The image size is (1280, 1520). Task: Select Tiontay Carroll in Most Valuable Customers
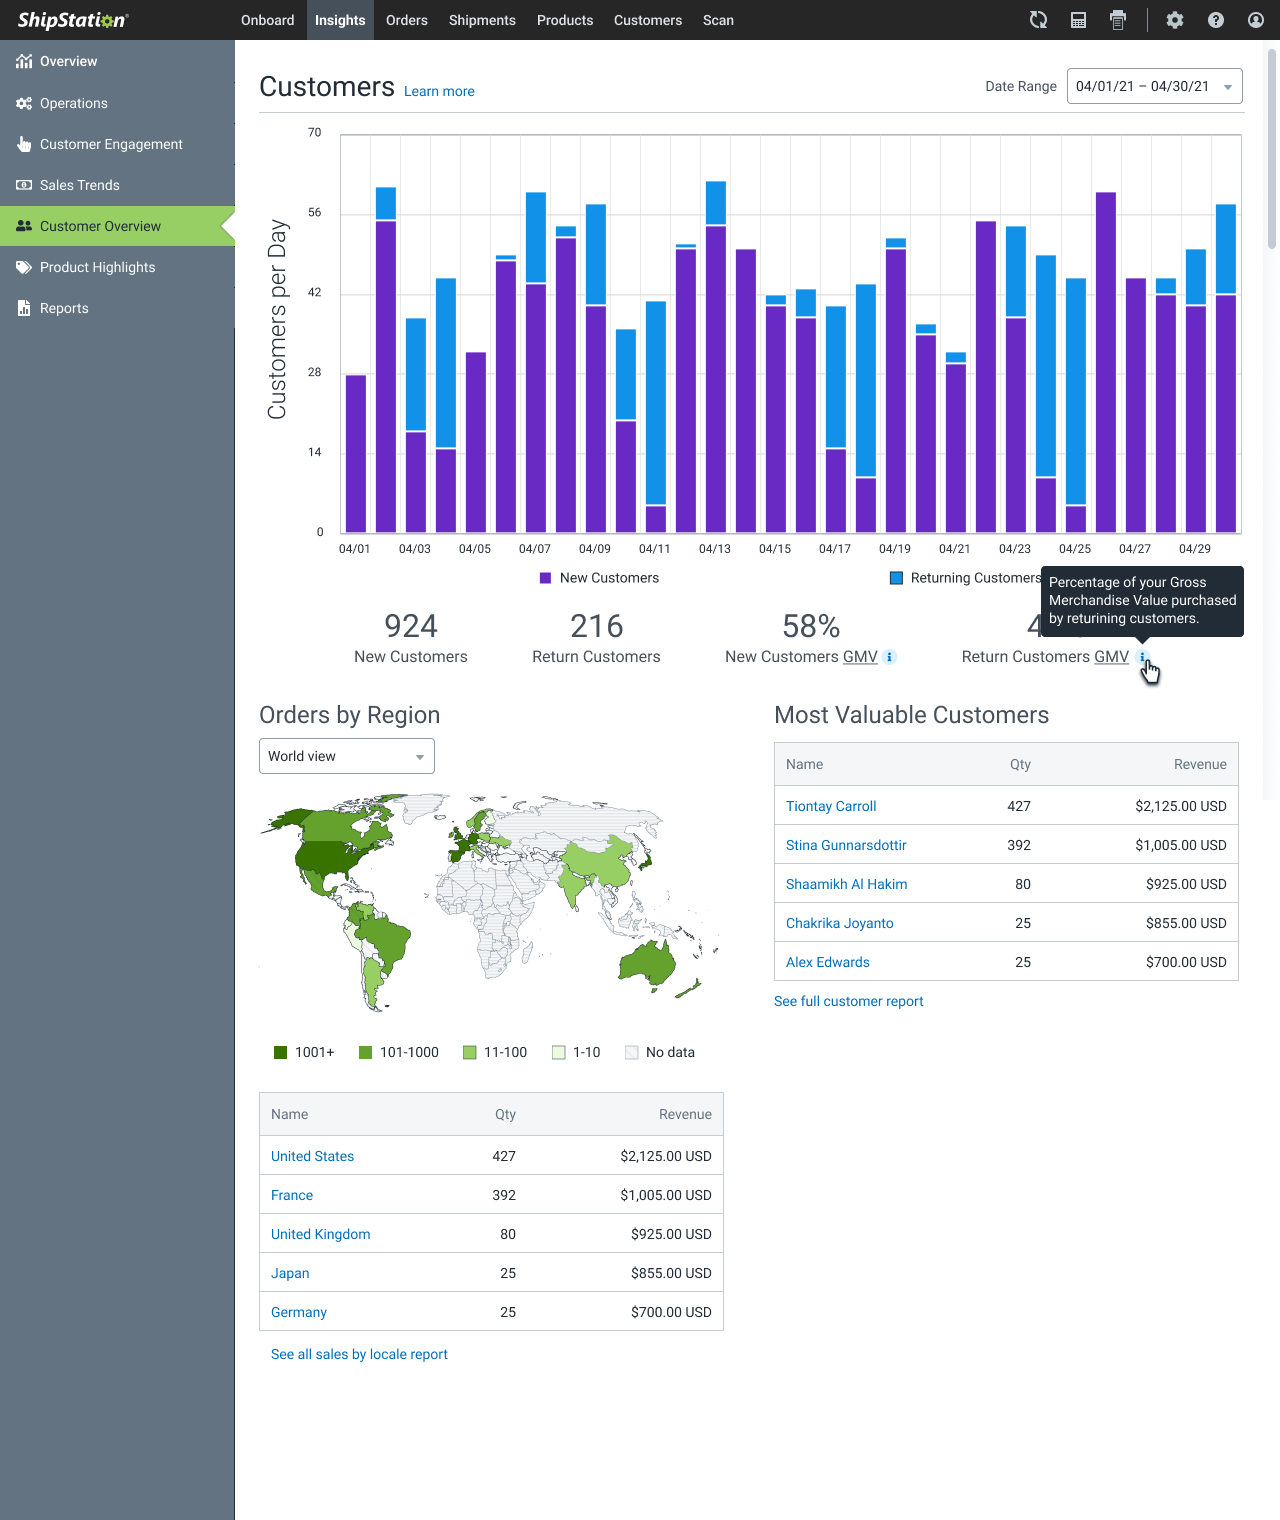pos(831,806)
